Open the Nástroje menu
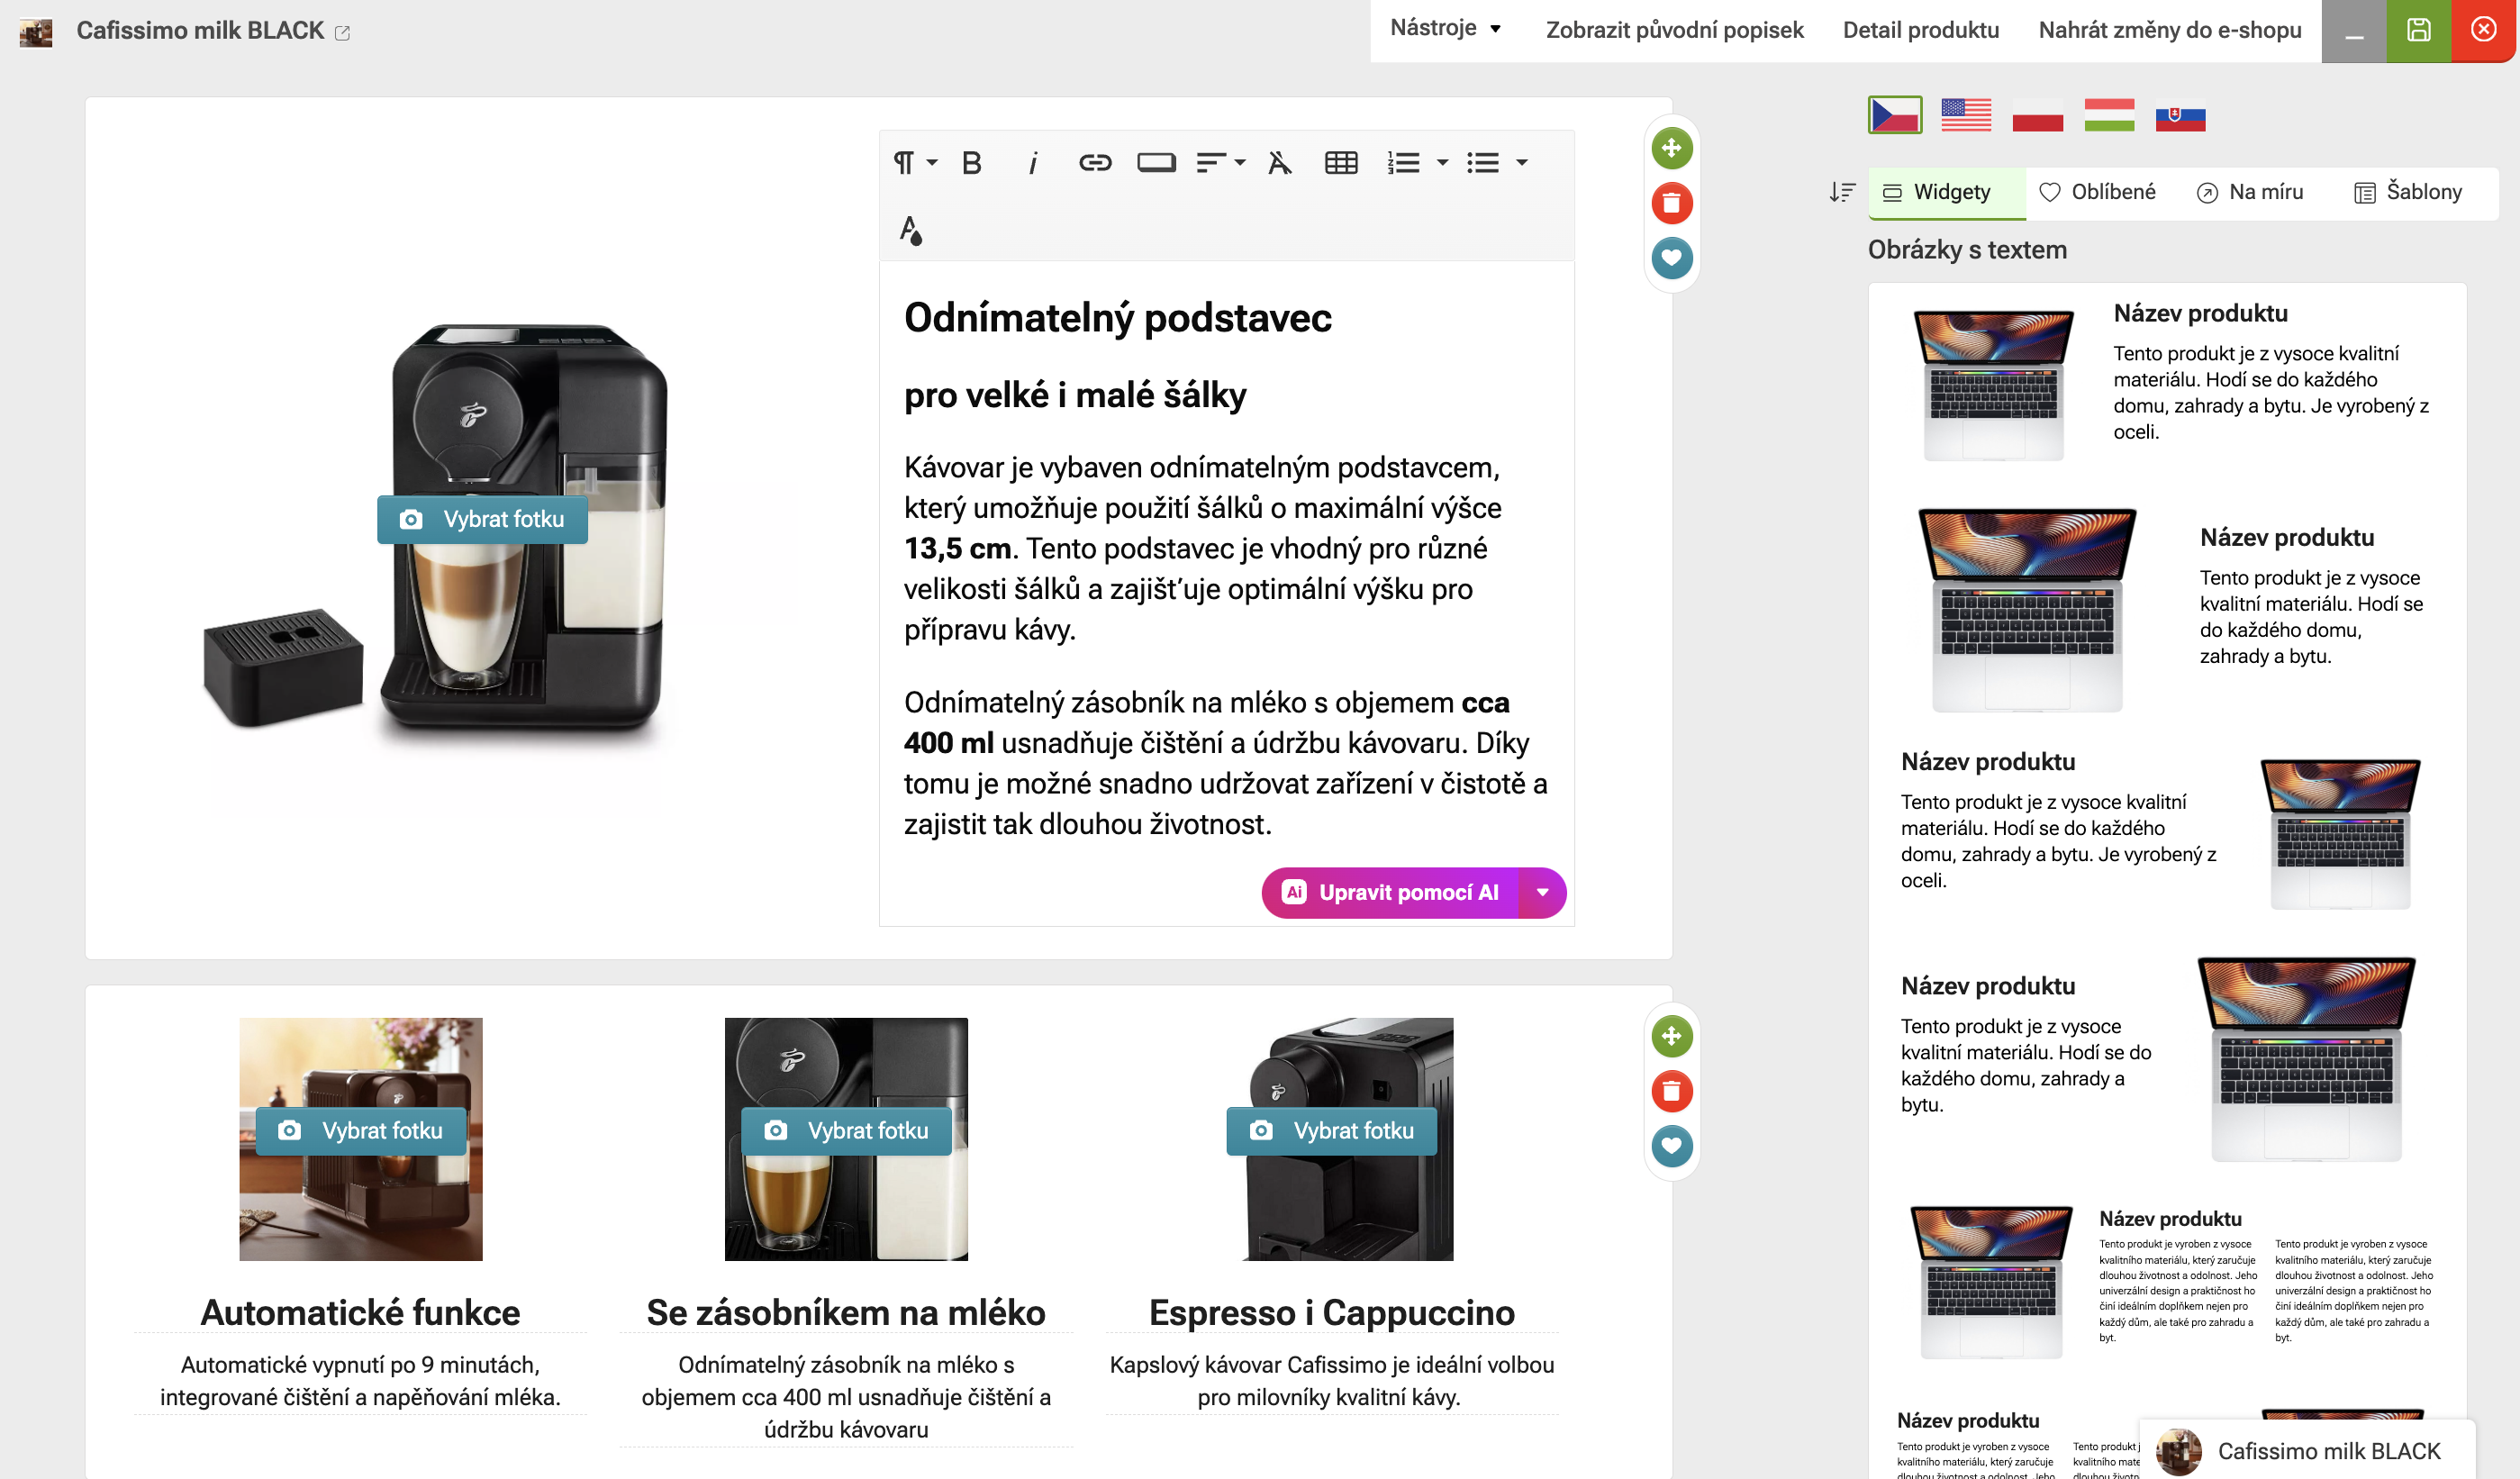This screenshot has width=2520, height=1479. point(1445,29)
